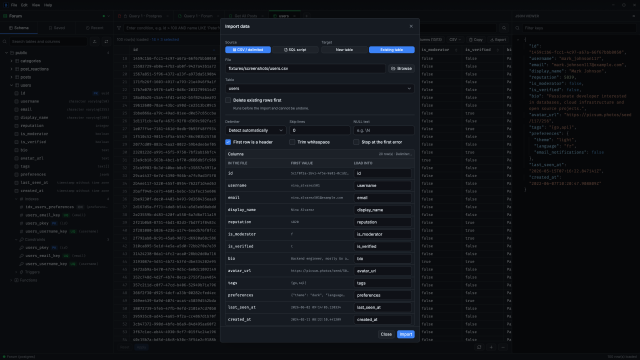Choose Existing table as the import target

391,50
